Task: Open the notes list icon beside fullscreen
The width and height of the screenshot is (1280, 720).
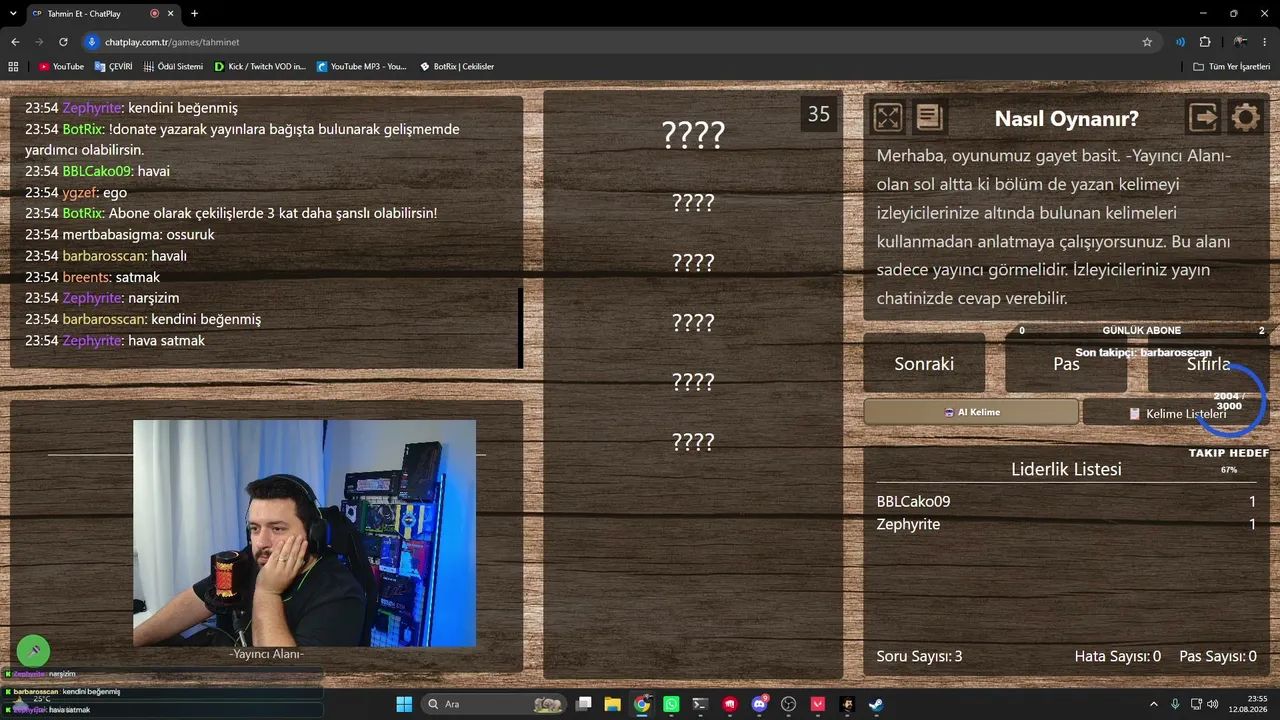Action: (x=929, y=118)
